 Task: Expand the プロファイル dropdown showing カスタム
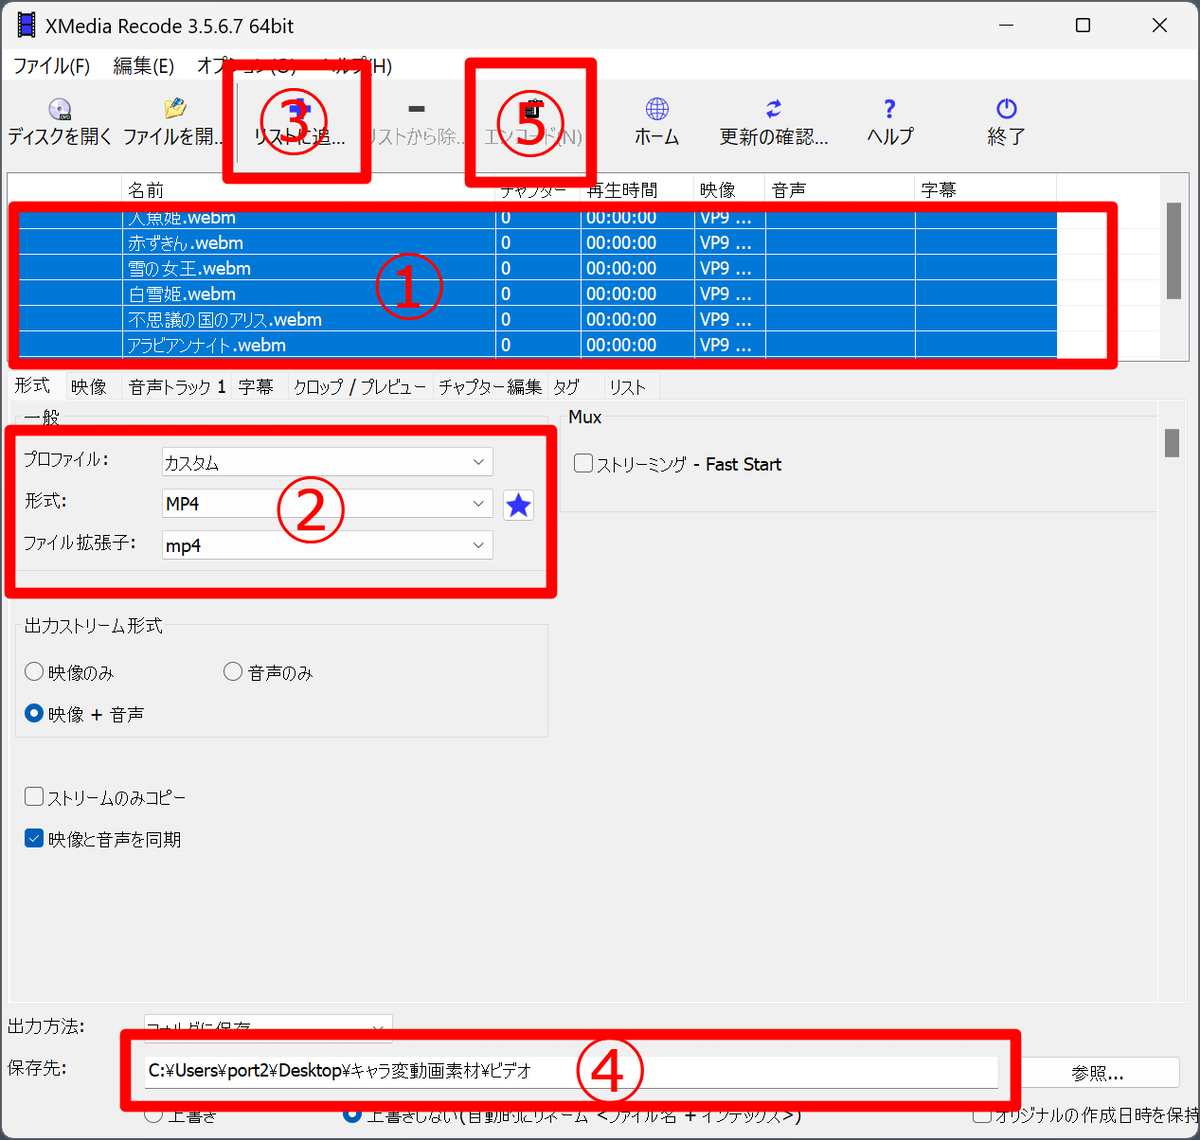coord(327,462)
